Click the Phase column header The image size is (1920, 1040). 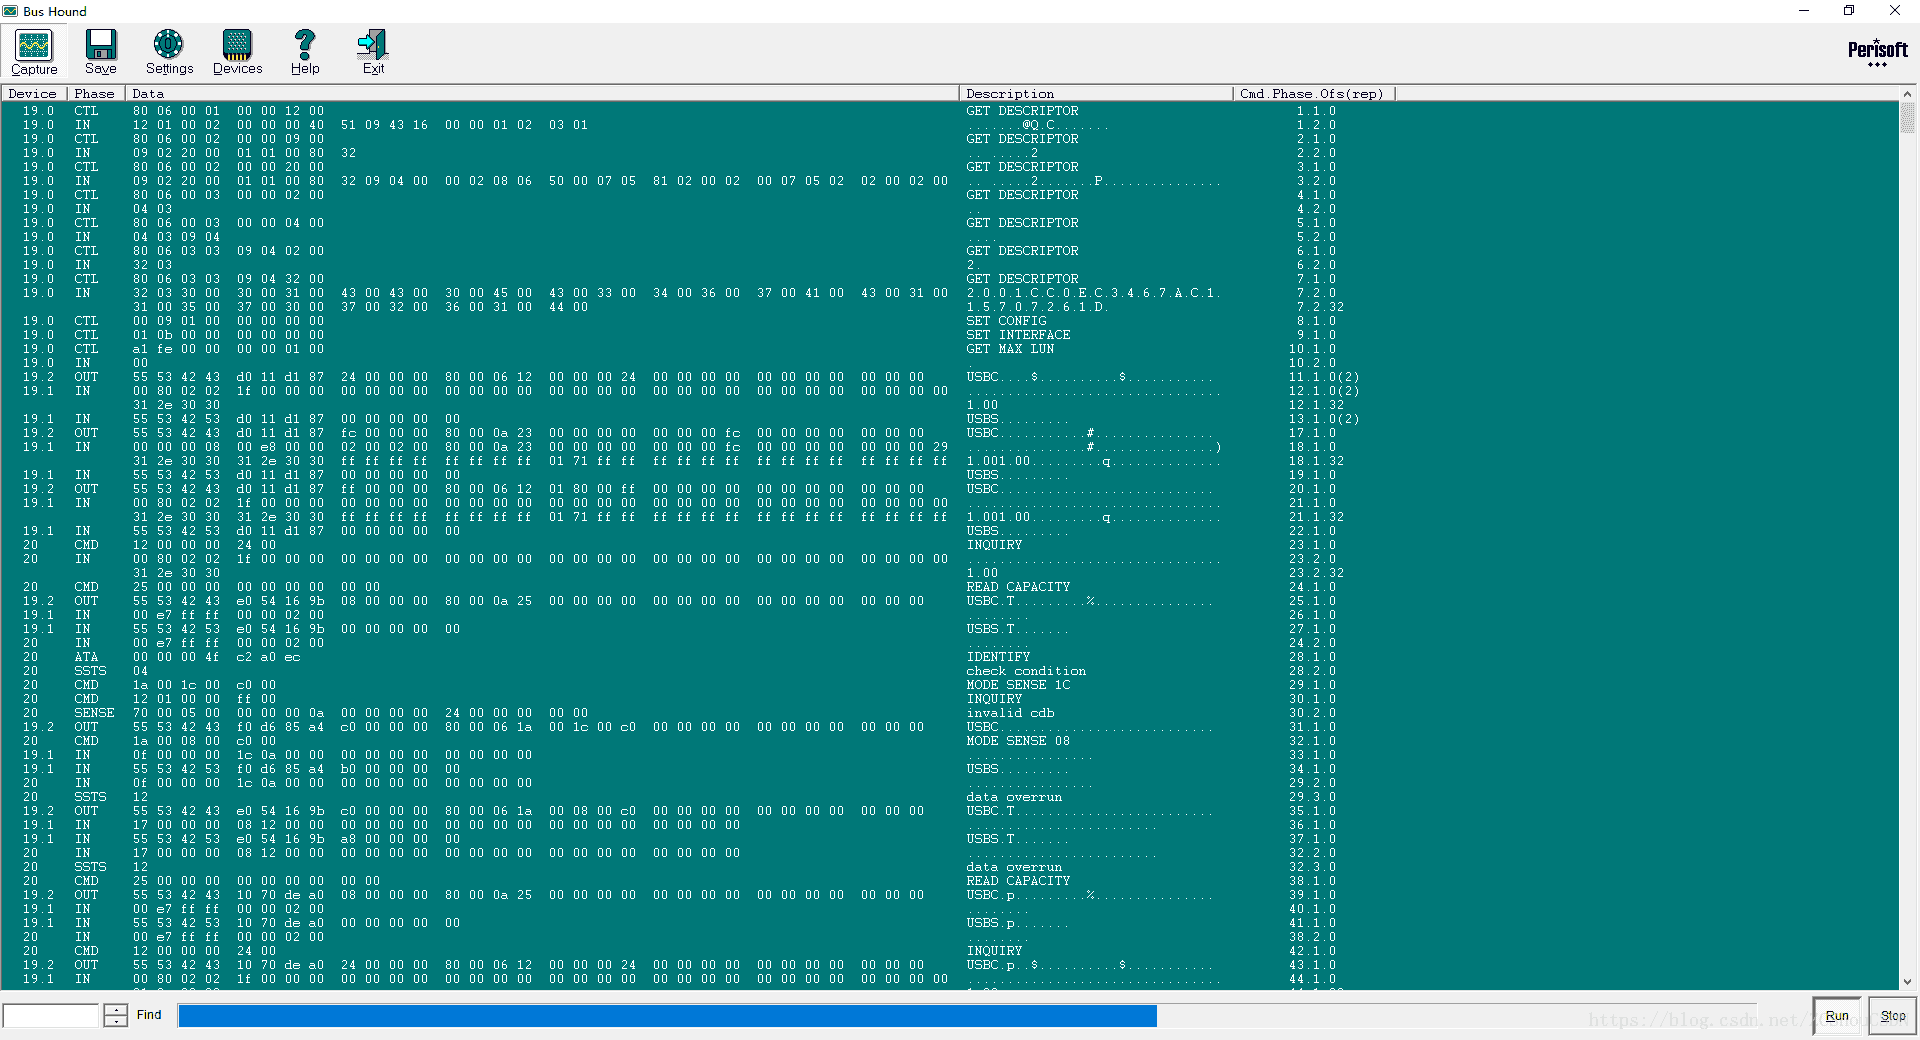point(95,94)
